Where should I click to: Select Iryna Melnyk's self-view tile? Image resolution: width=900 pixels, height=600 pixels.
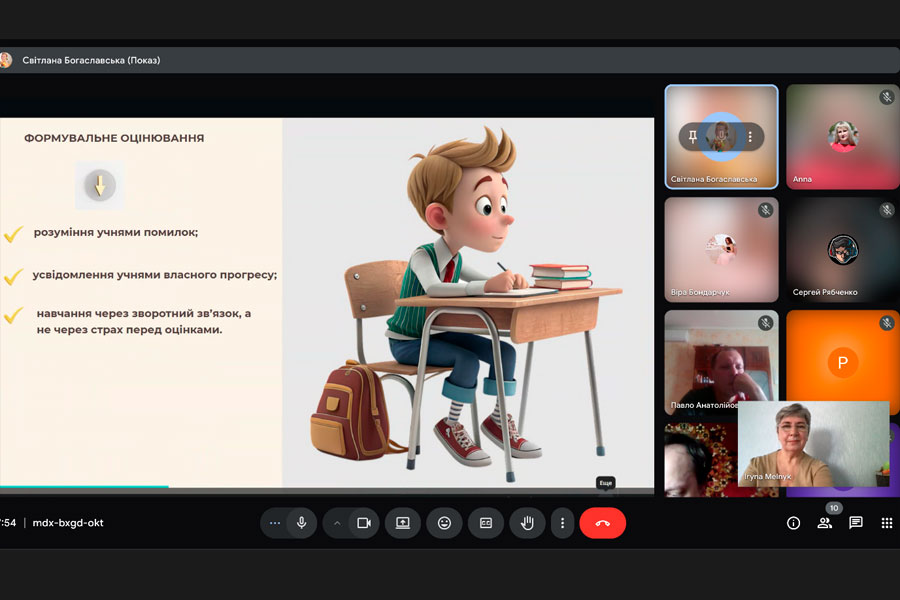click(x=814, y=444)
